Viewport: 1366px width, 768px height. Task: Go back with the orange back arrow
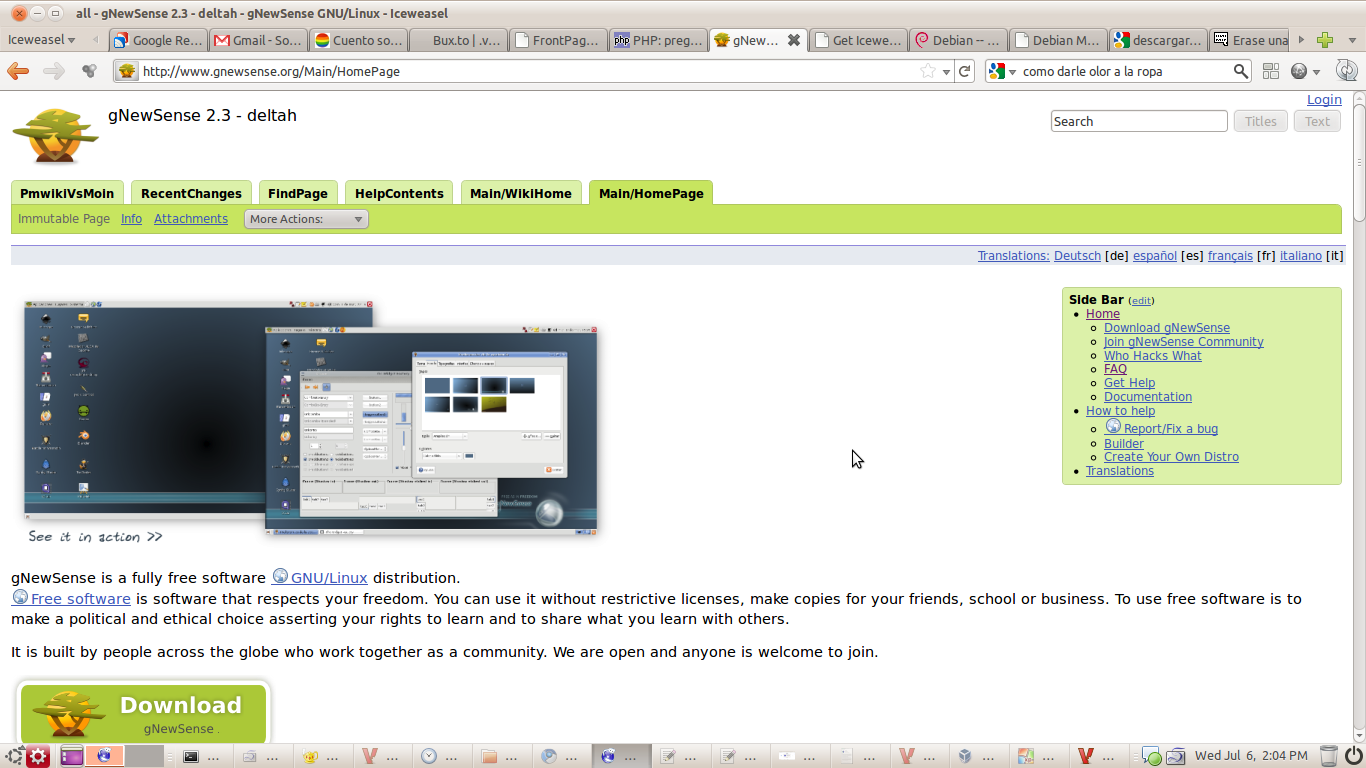18,71
